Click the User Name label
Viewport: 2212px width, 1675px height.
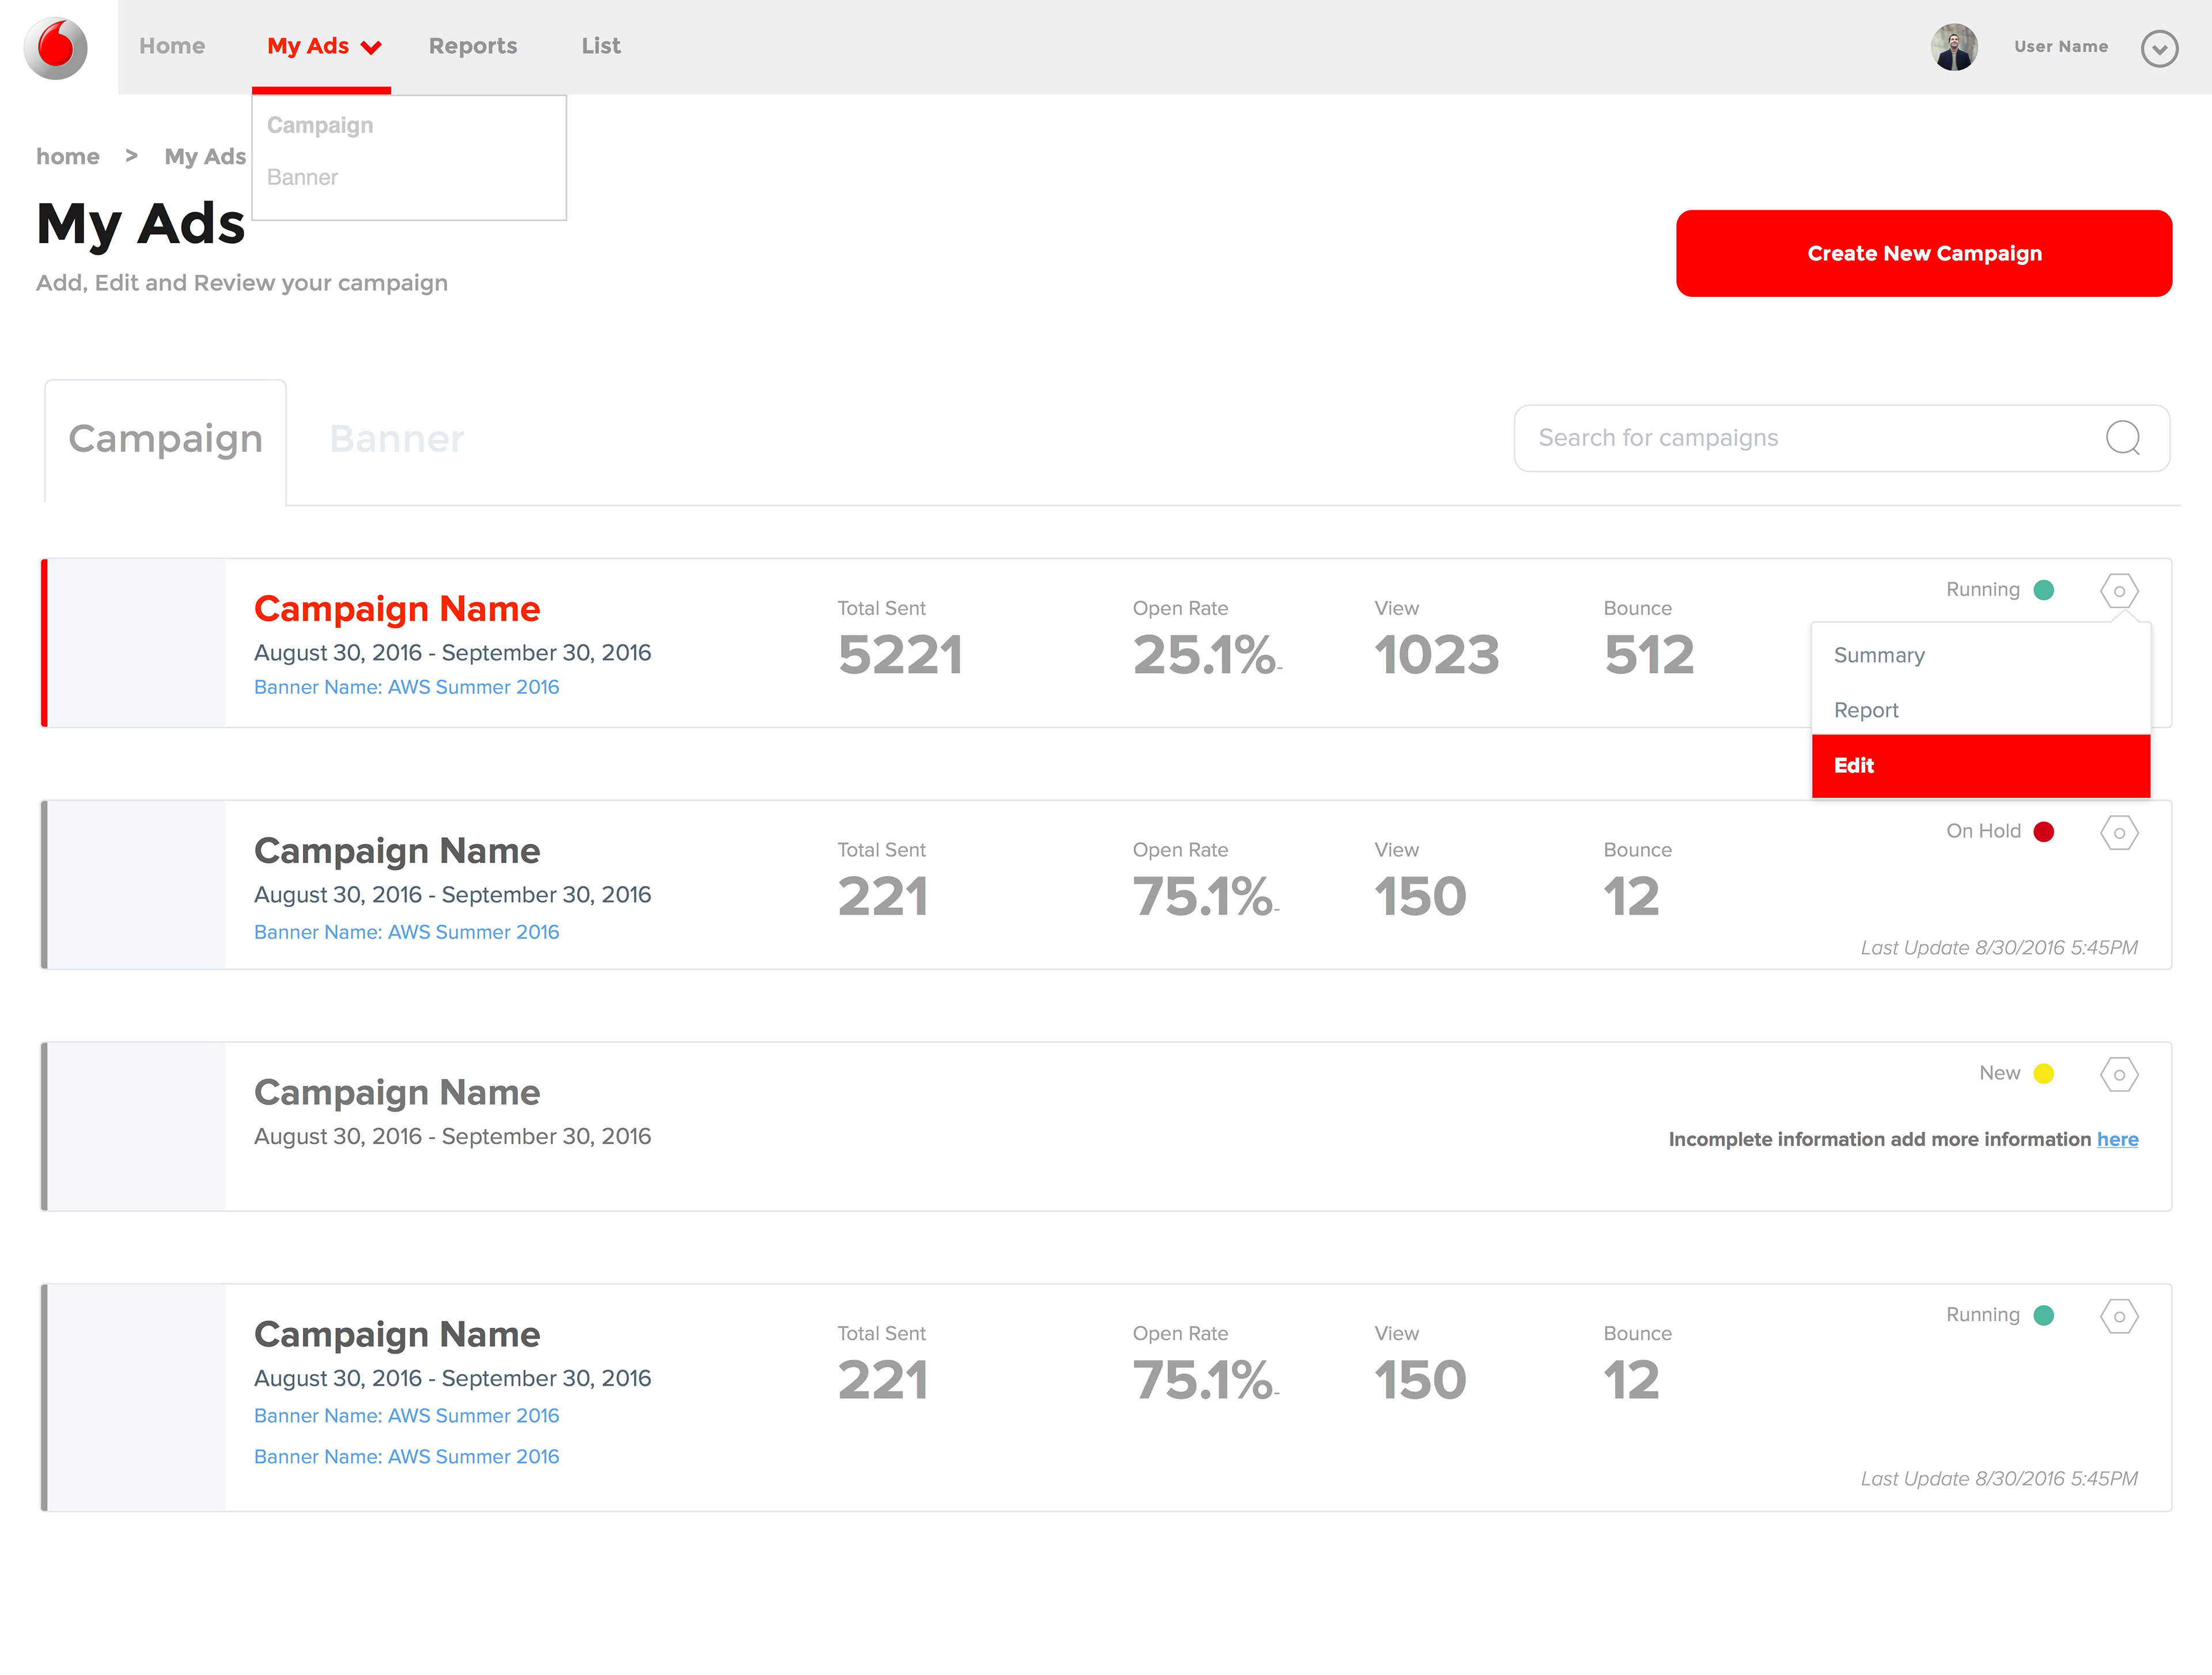tap(2060, 46)
